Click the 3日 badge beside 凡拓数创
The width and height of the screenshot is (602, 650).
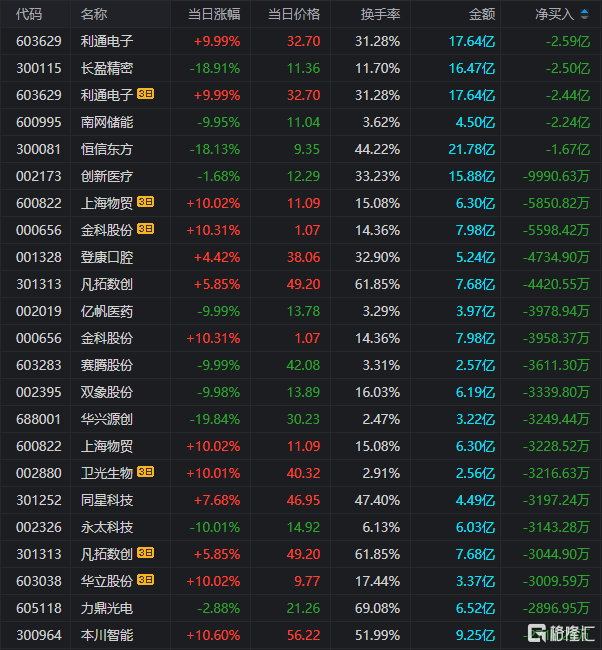coord(146,553)
